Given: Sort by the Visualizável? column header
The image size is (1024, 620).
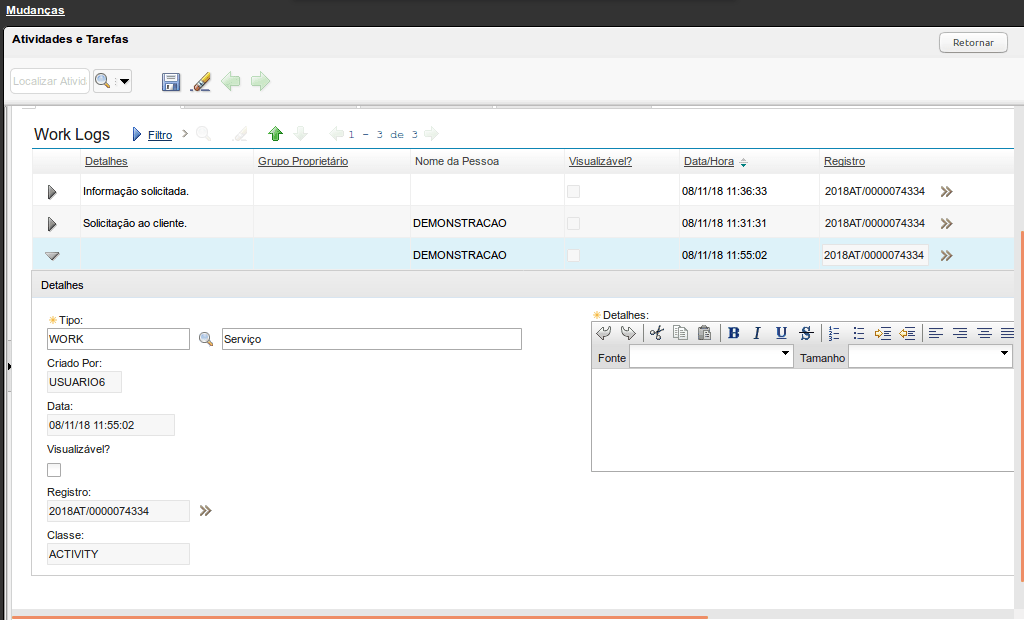Looking at the screenshot, I should coord(600,161).
